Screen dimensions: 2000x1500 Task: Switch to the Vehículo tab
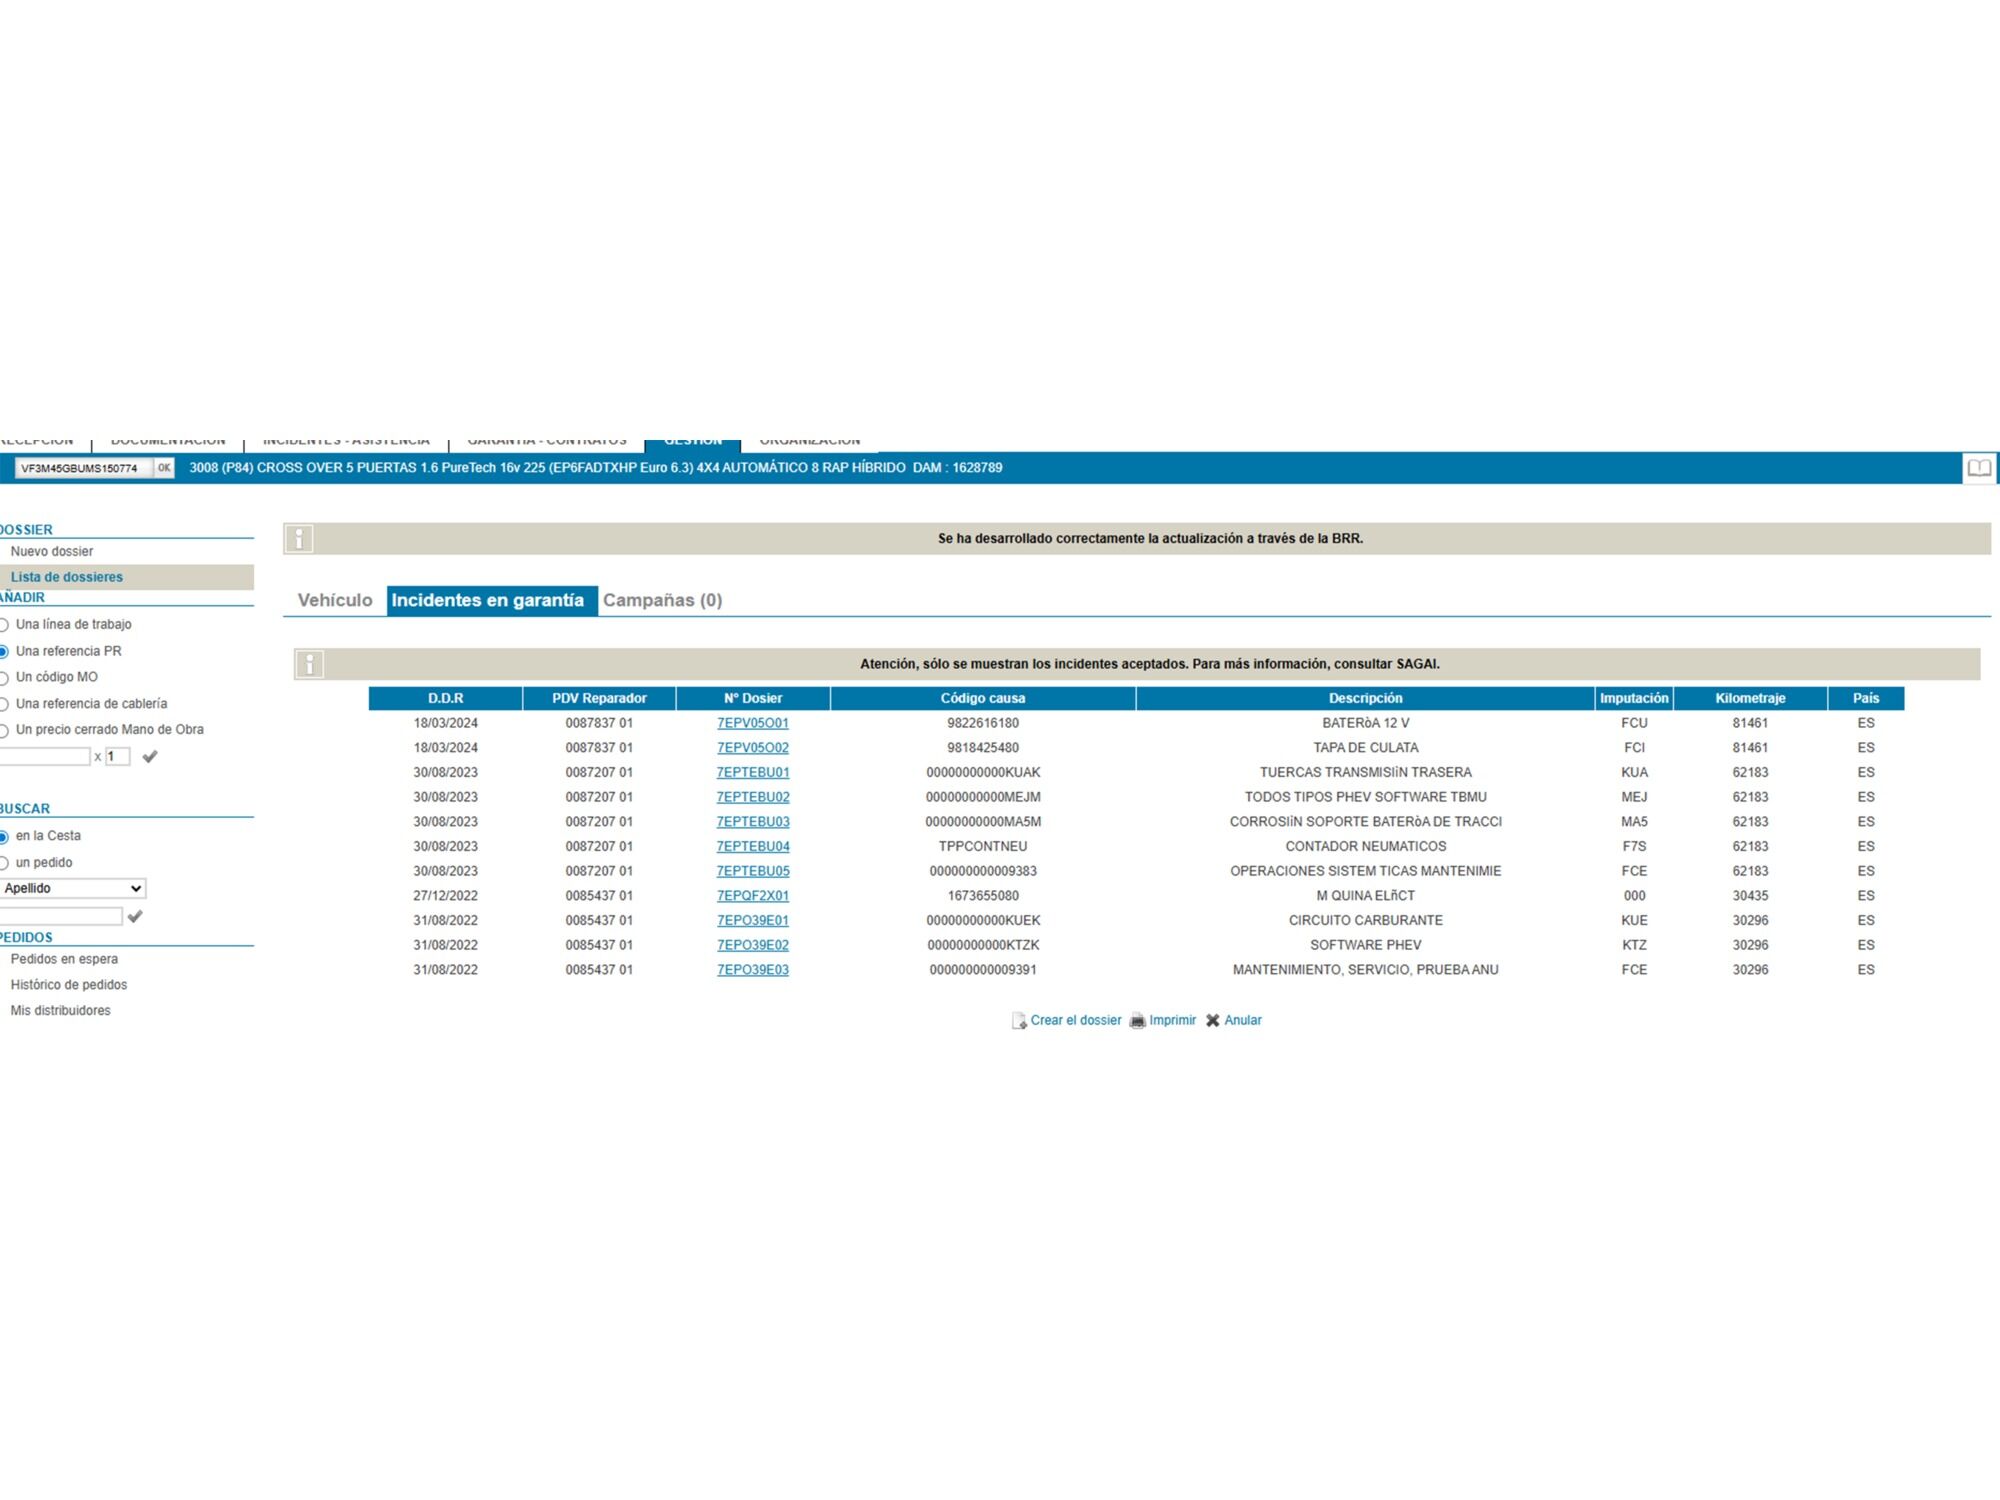(x=335, y=600)
